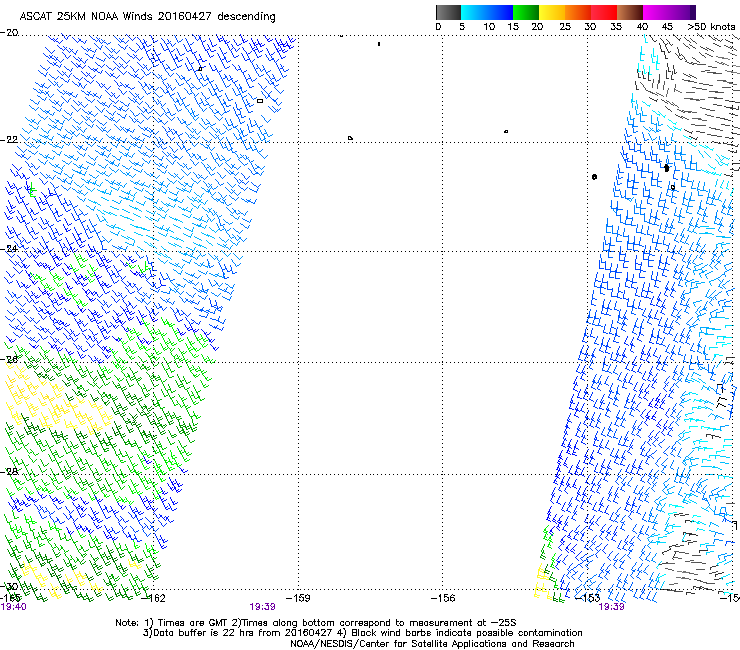Screen dimensions: 740x650
Task: Click the yellow 20-25 knots legend segment
Action: click(552, 12)
